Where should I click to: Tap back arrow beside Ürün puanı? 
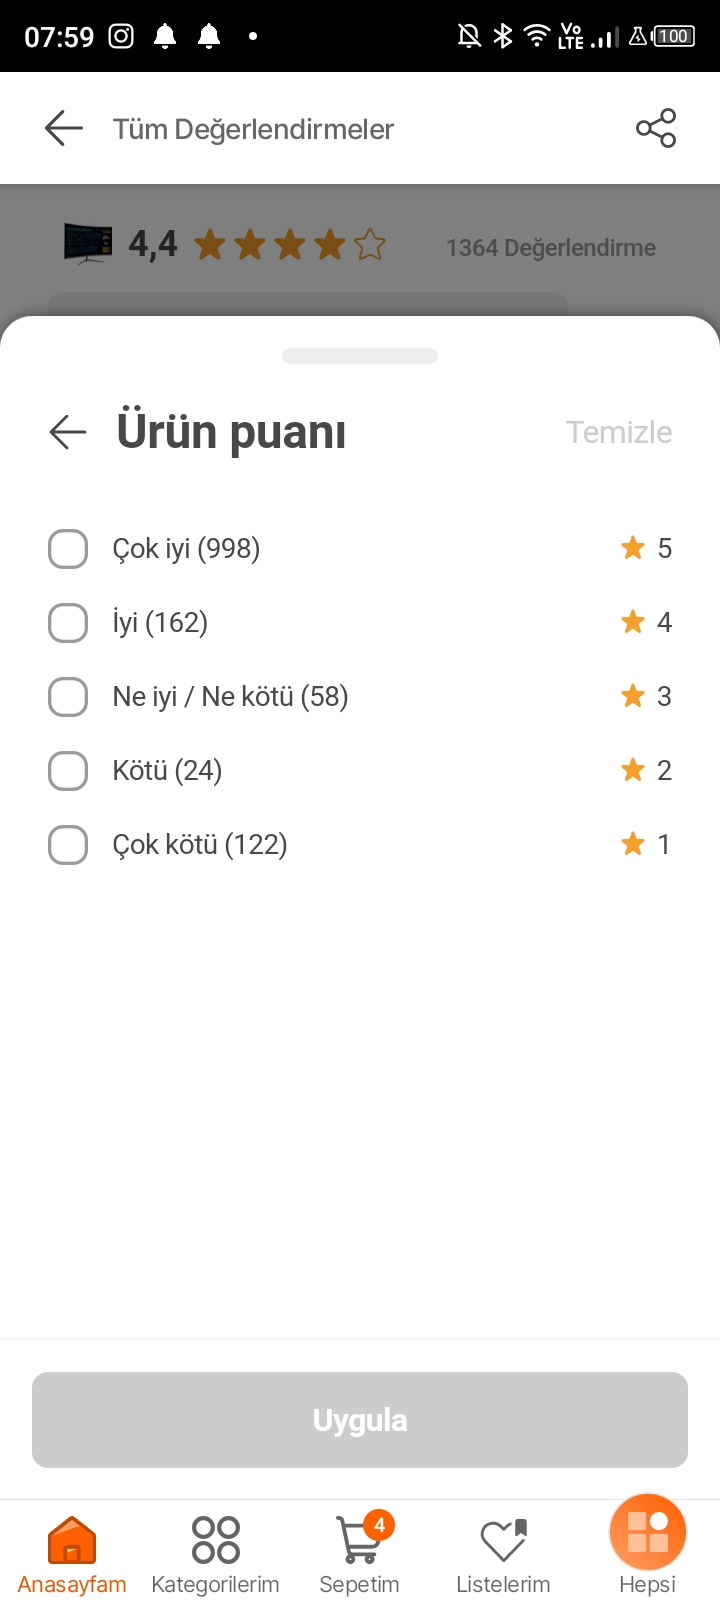tap(68, 432)
